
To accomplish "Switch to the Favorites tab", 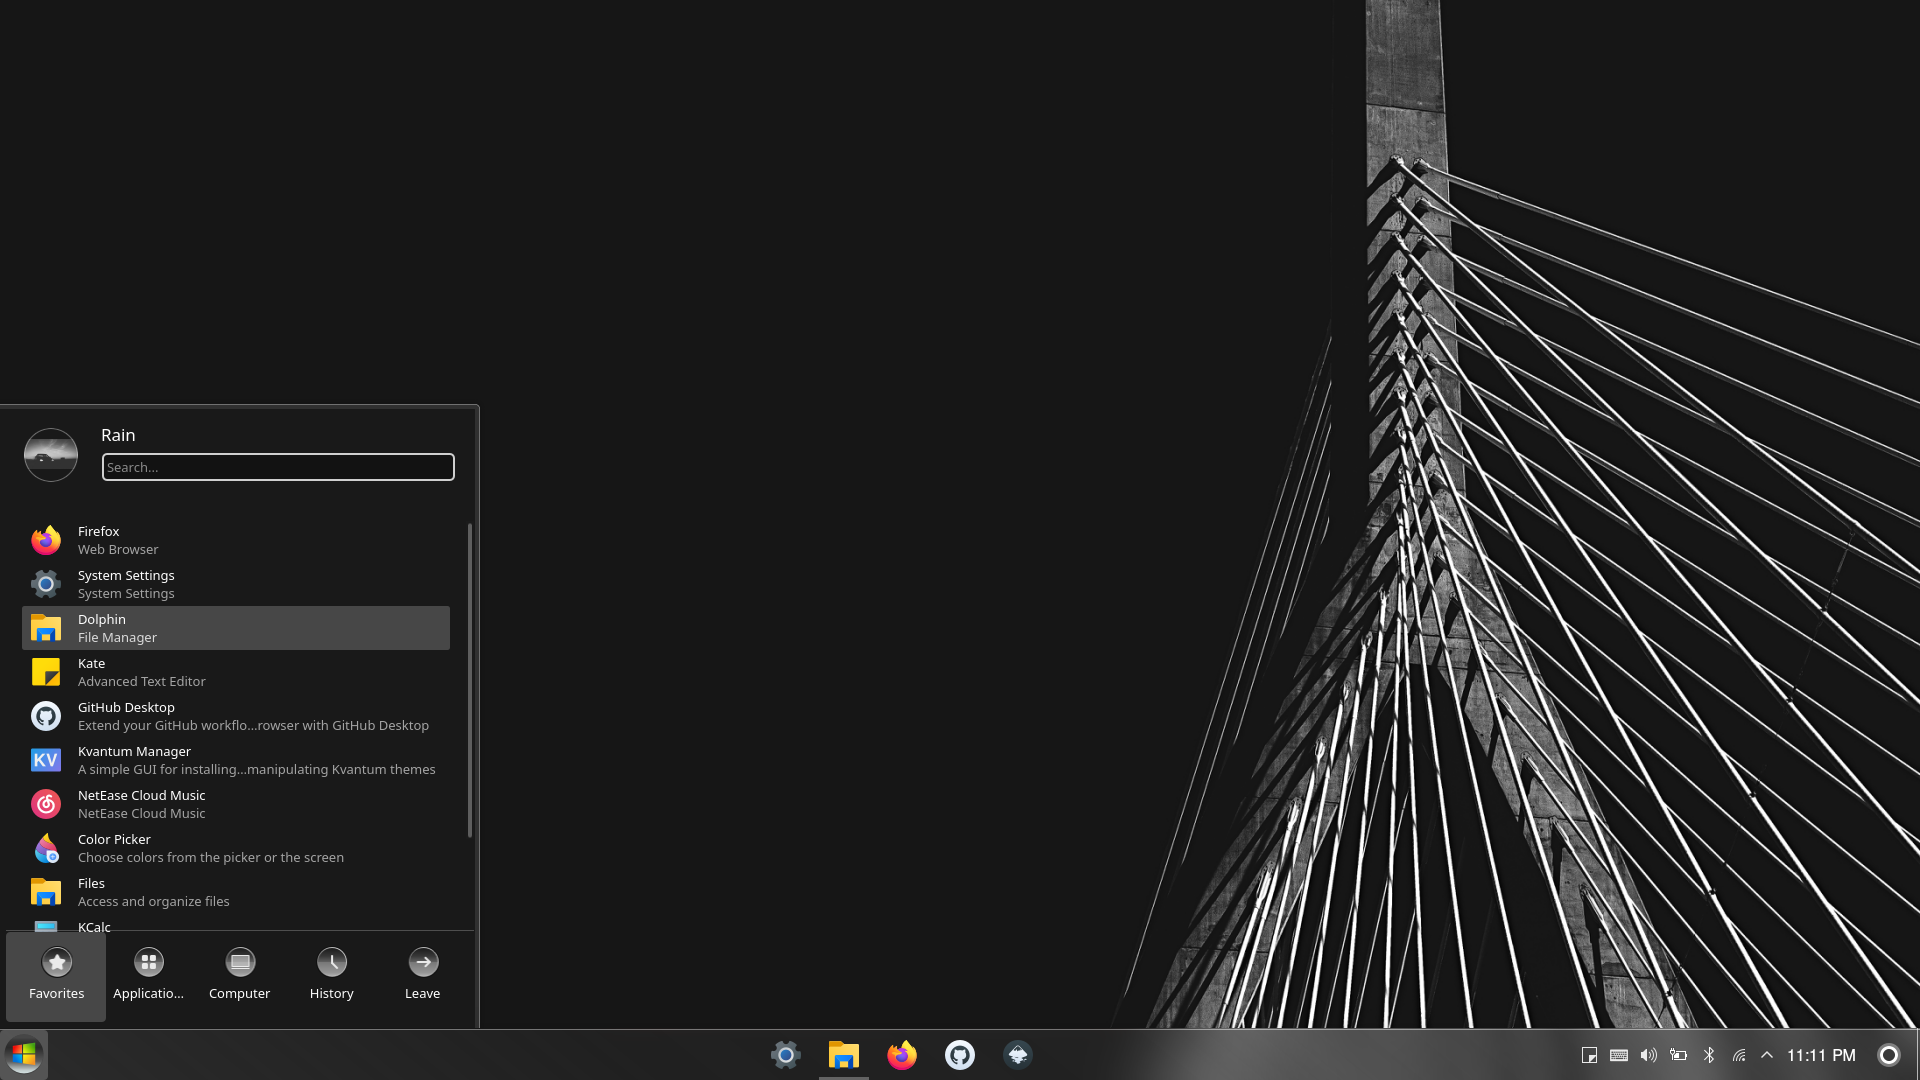I will pyautogui.click(x=56, y=976).
